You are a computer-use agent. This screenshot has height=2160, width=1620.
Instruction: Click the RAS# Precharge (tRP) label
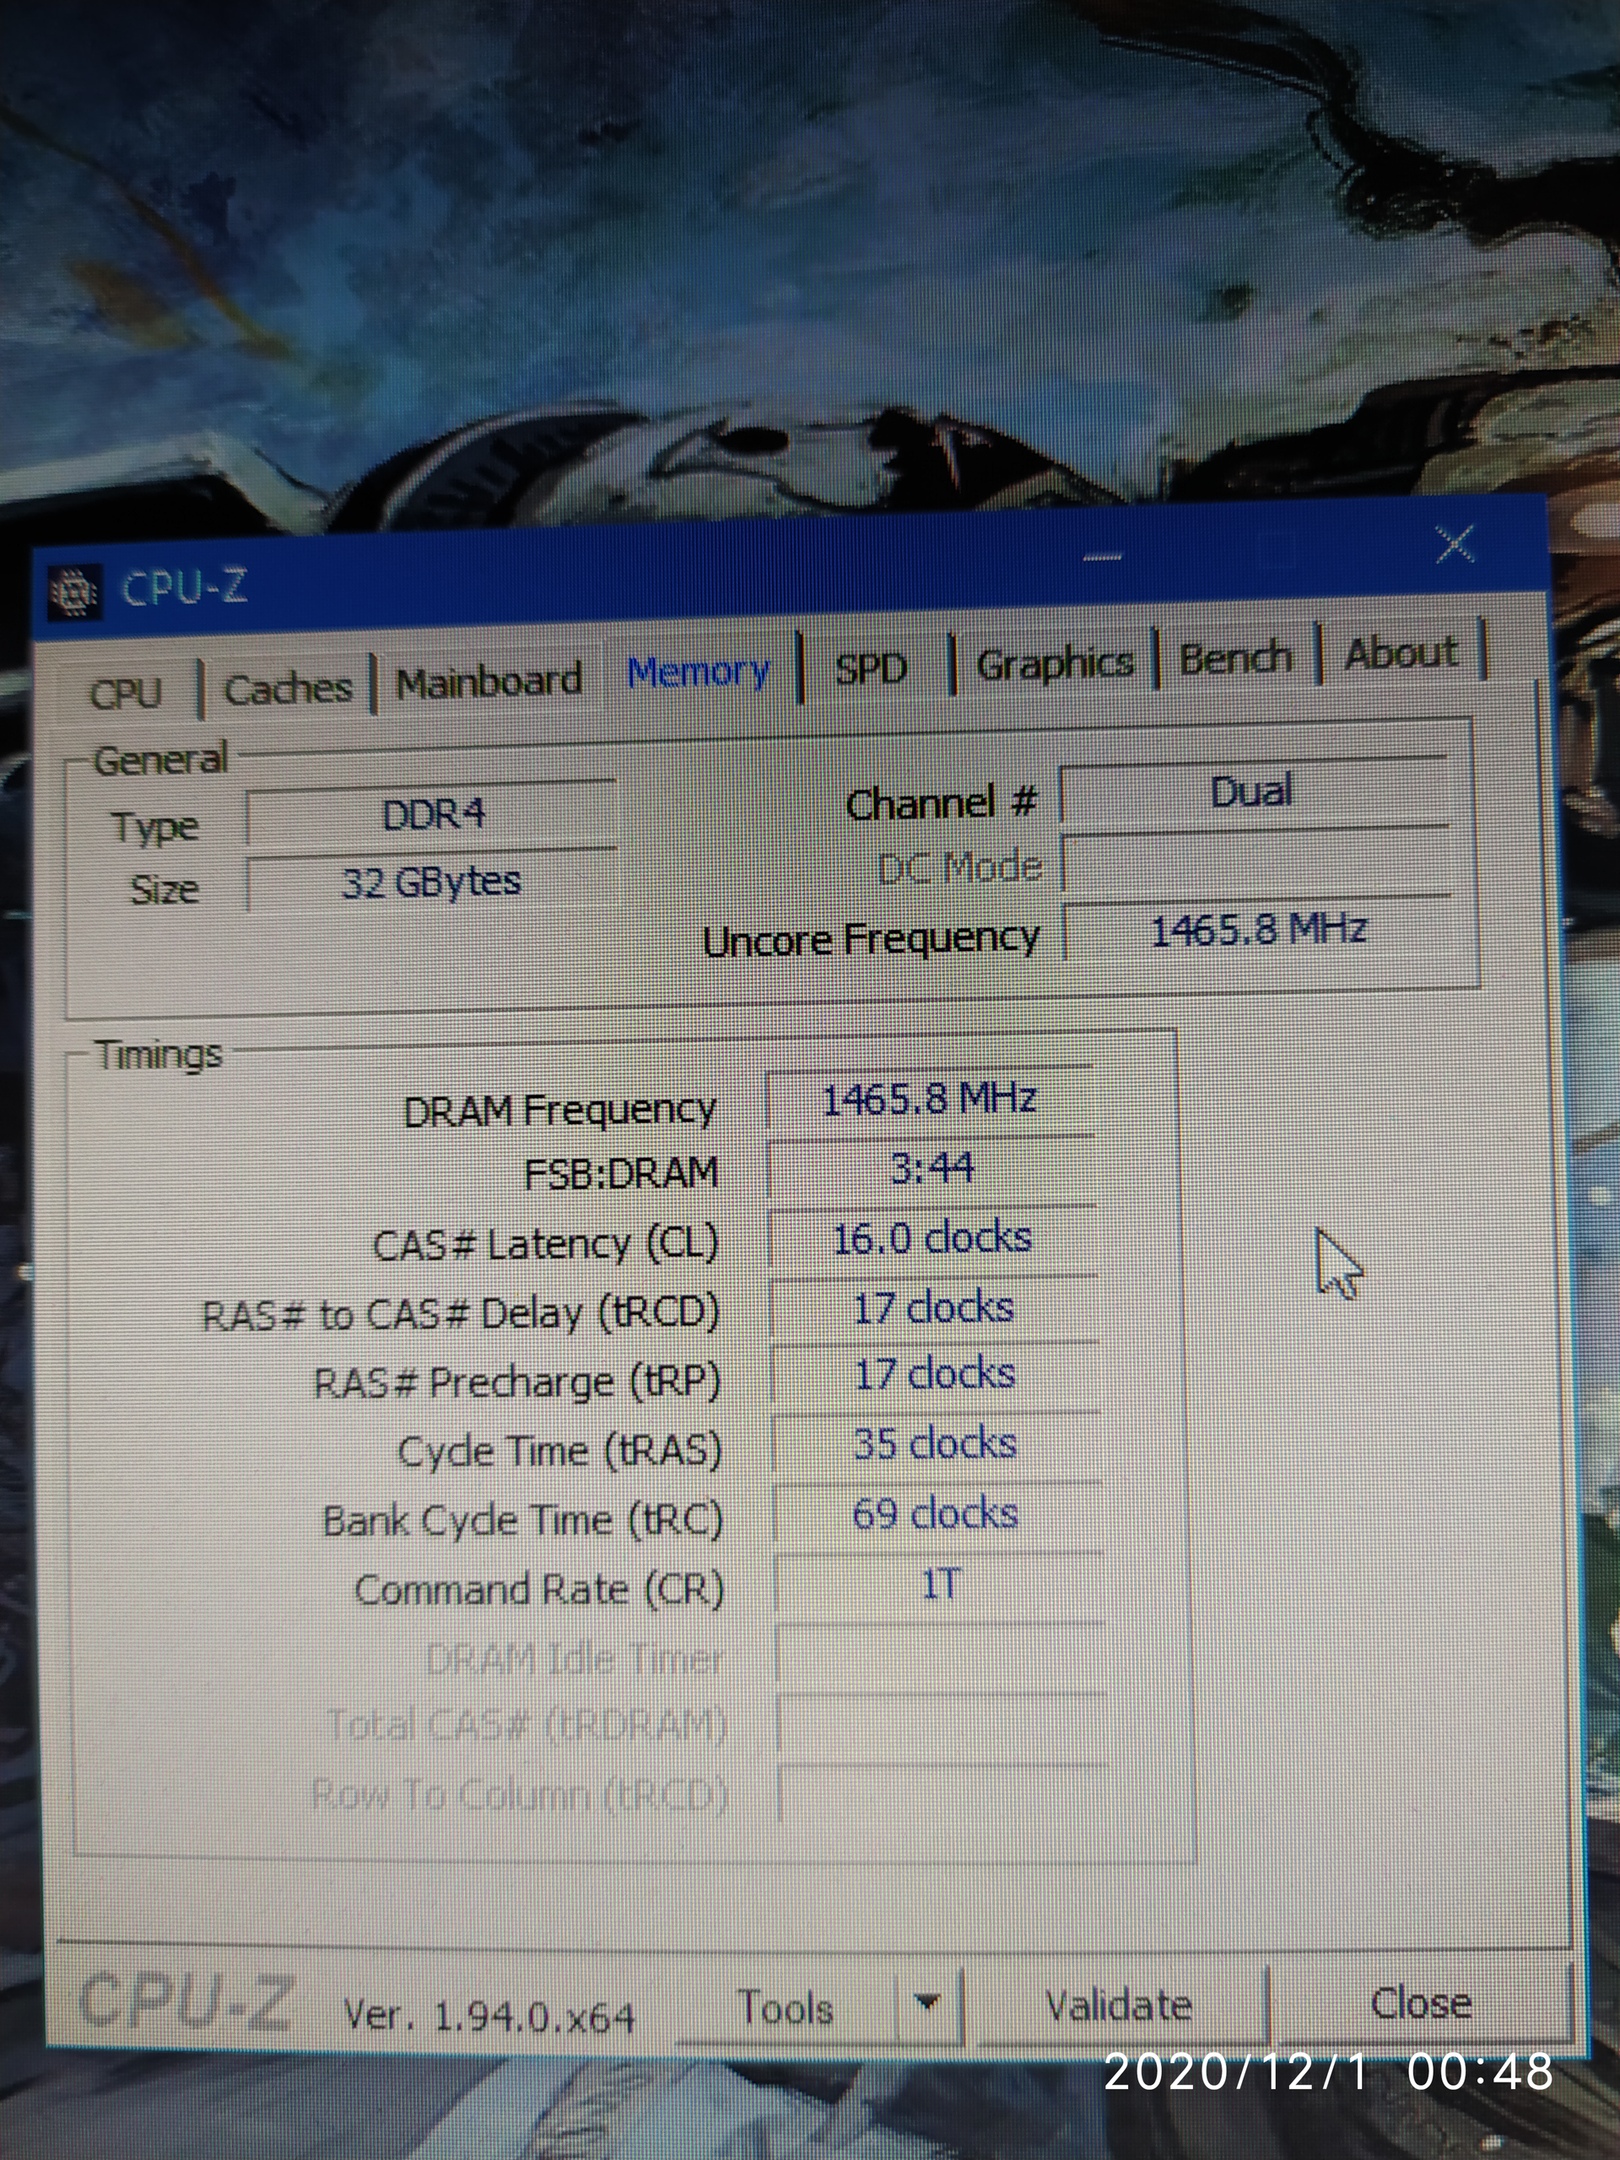tap(517, 1382)
